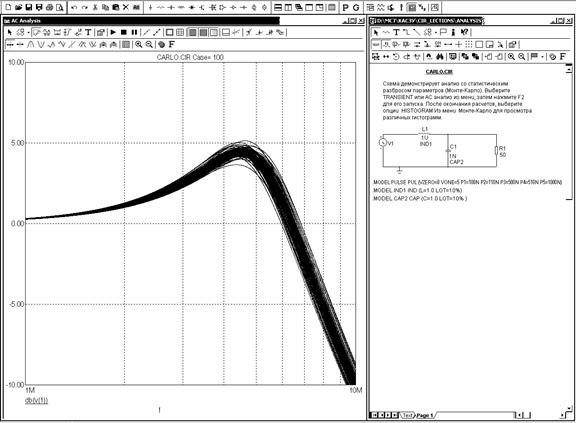Click the db(v(1)) expression label
This screenshot has width=576, height=423.
(x=36, y=400)
